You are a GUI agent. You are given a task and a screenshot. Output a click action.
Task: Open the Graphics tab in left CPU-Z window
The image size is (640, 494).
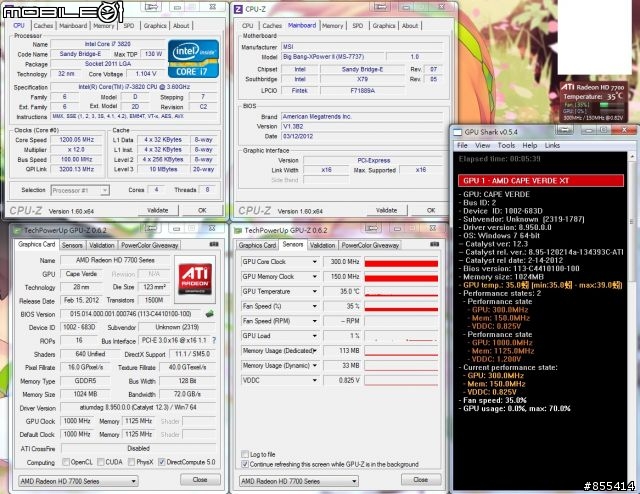(155, 25)
